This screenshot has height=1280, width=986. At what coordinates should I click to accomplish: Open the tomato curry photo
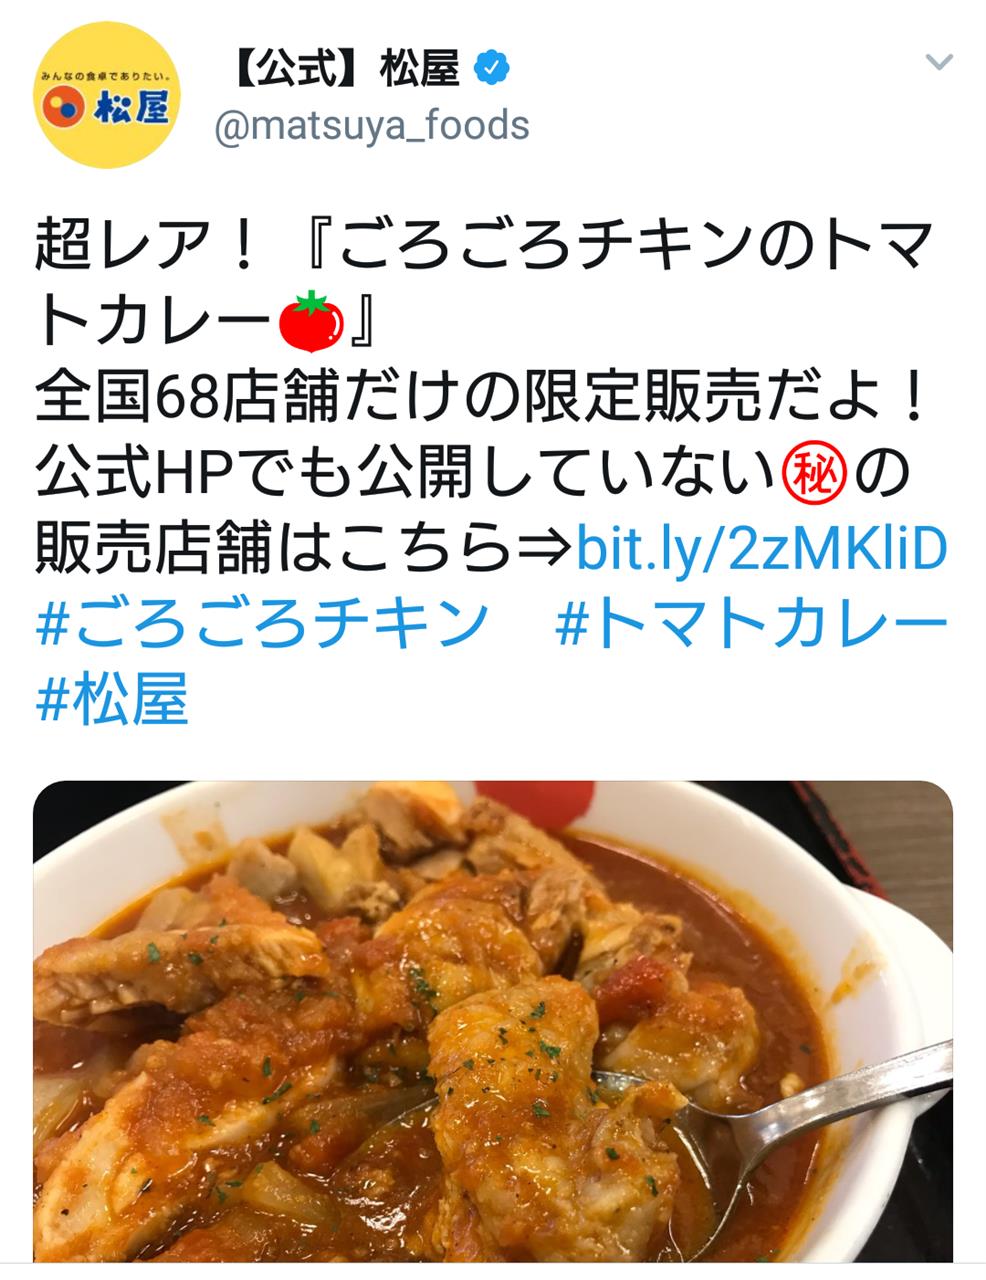click(493, 1020)
